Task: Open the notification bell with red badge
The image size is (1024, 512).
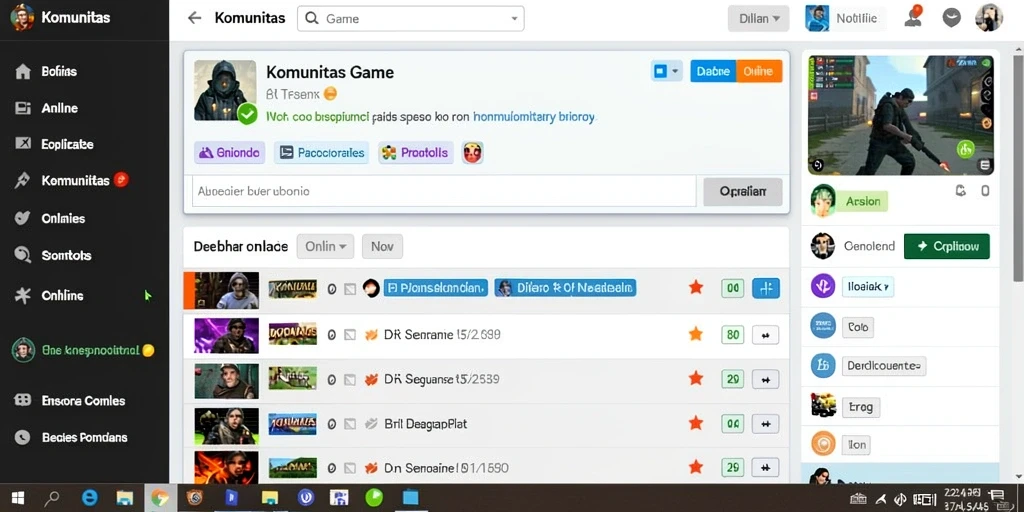Action: coord(913,17)
